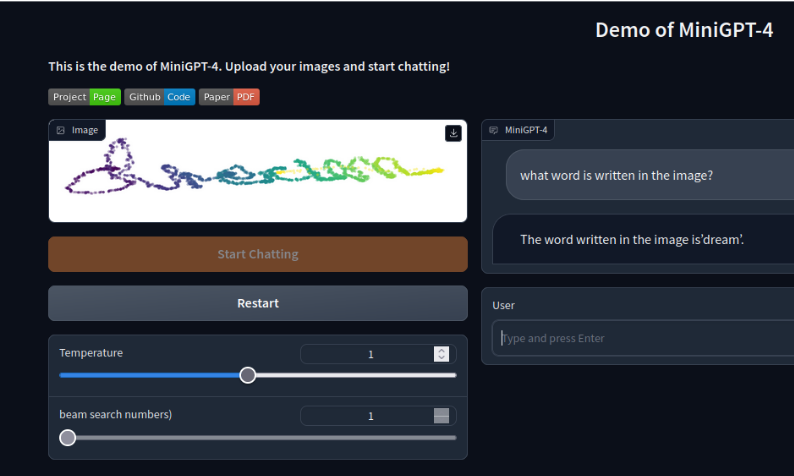Click the Restart button
This screenshot has height=476, width=794.
[x=258, y=303]
